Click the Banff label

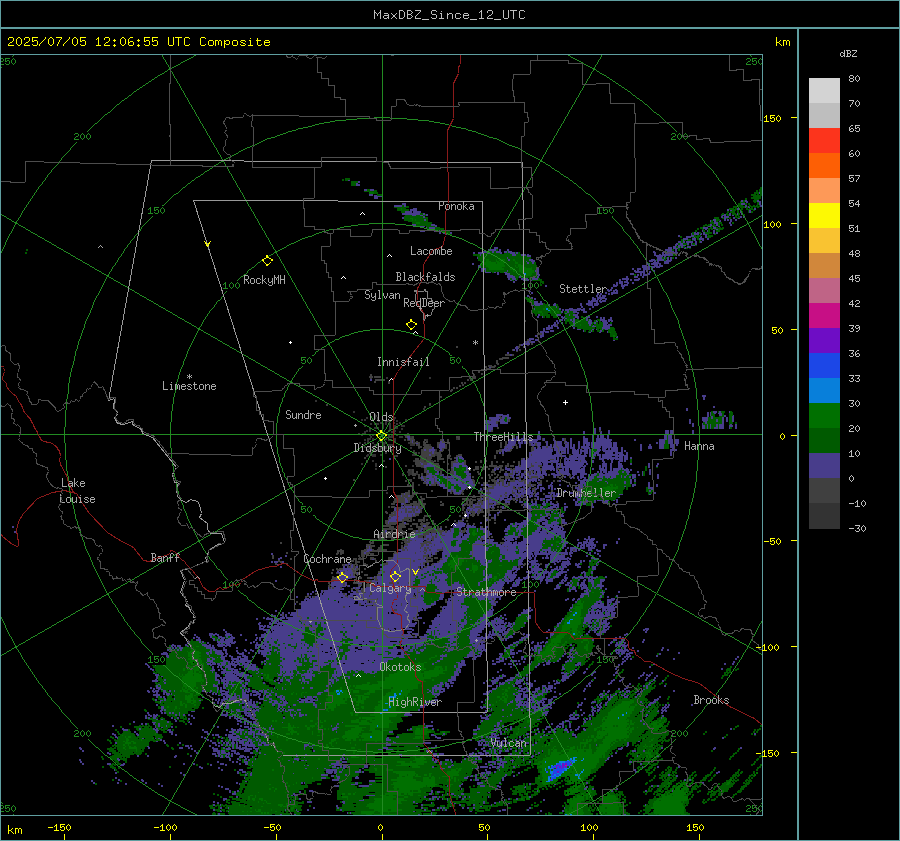[x=165, y=558]
